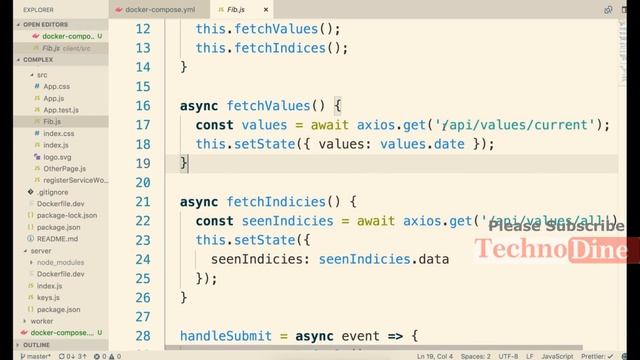Click the master branch status item
This screenshot has height=360, width=640.
click(x=36, y=356)
